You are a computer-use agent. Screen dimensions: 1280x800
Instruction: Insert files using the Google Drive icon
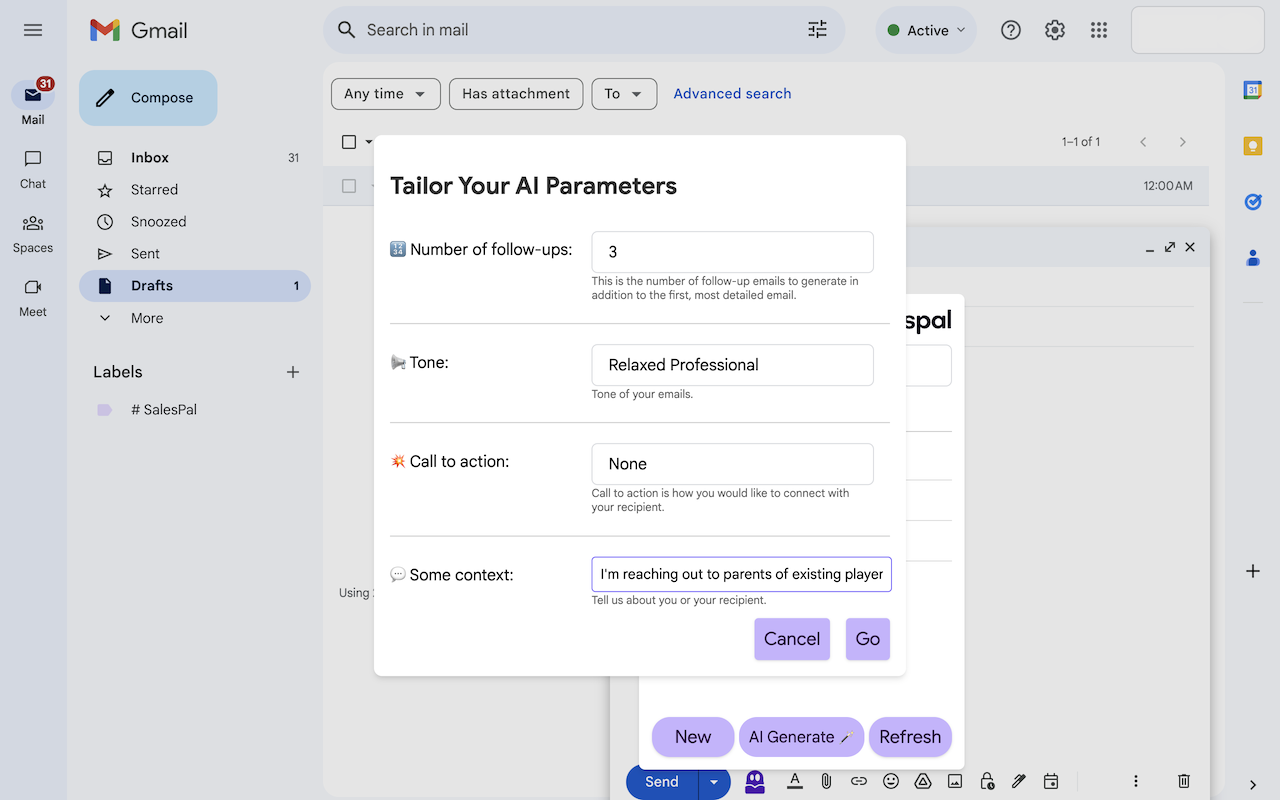tap(923, 782)
